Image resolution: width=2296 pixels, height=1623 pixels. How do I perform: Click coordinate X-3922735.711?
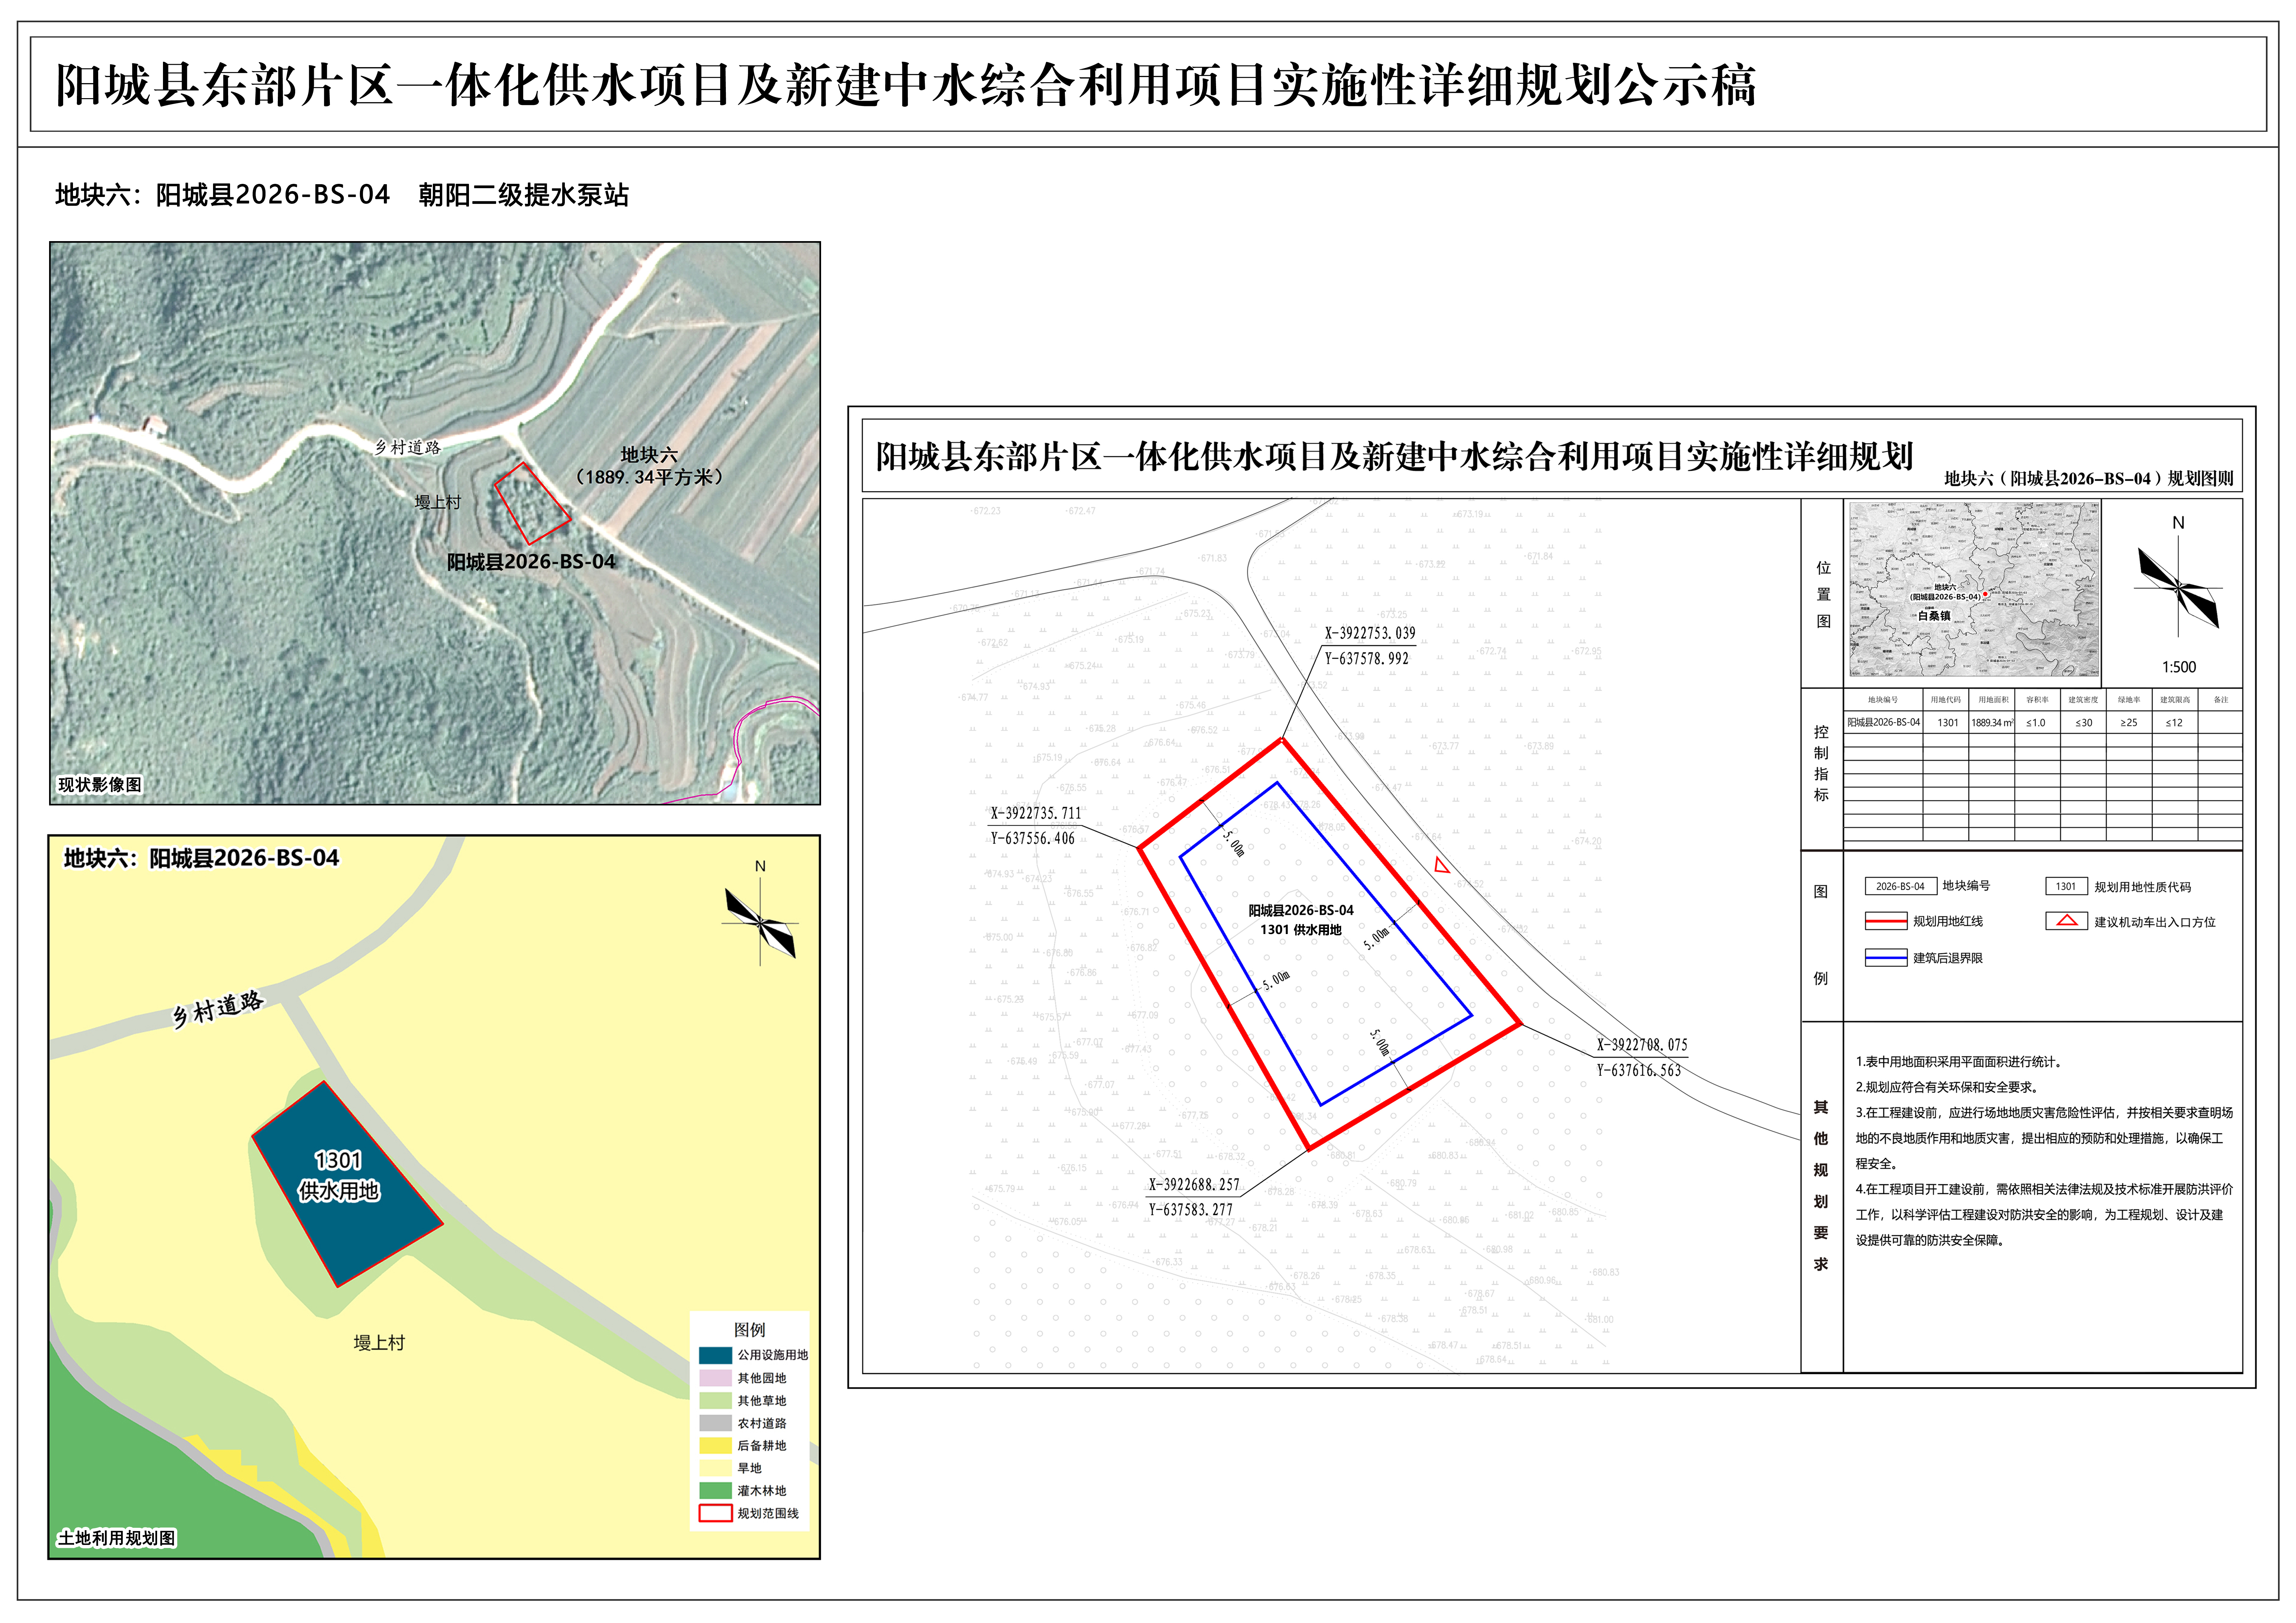tap(1036, 813)
